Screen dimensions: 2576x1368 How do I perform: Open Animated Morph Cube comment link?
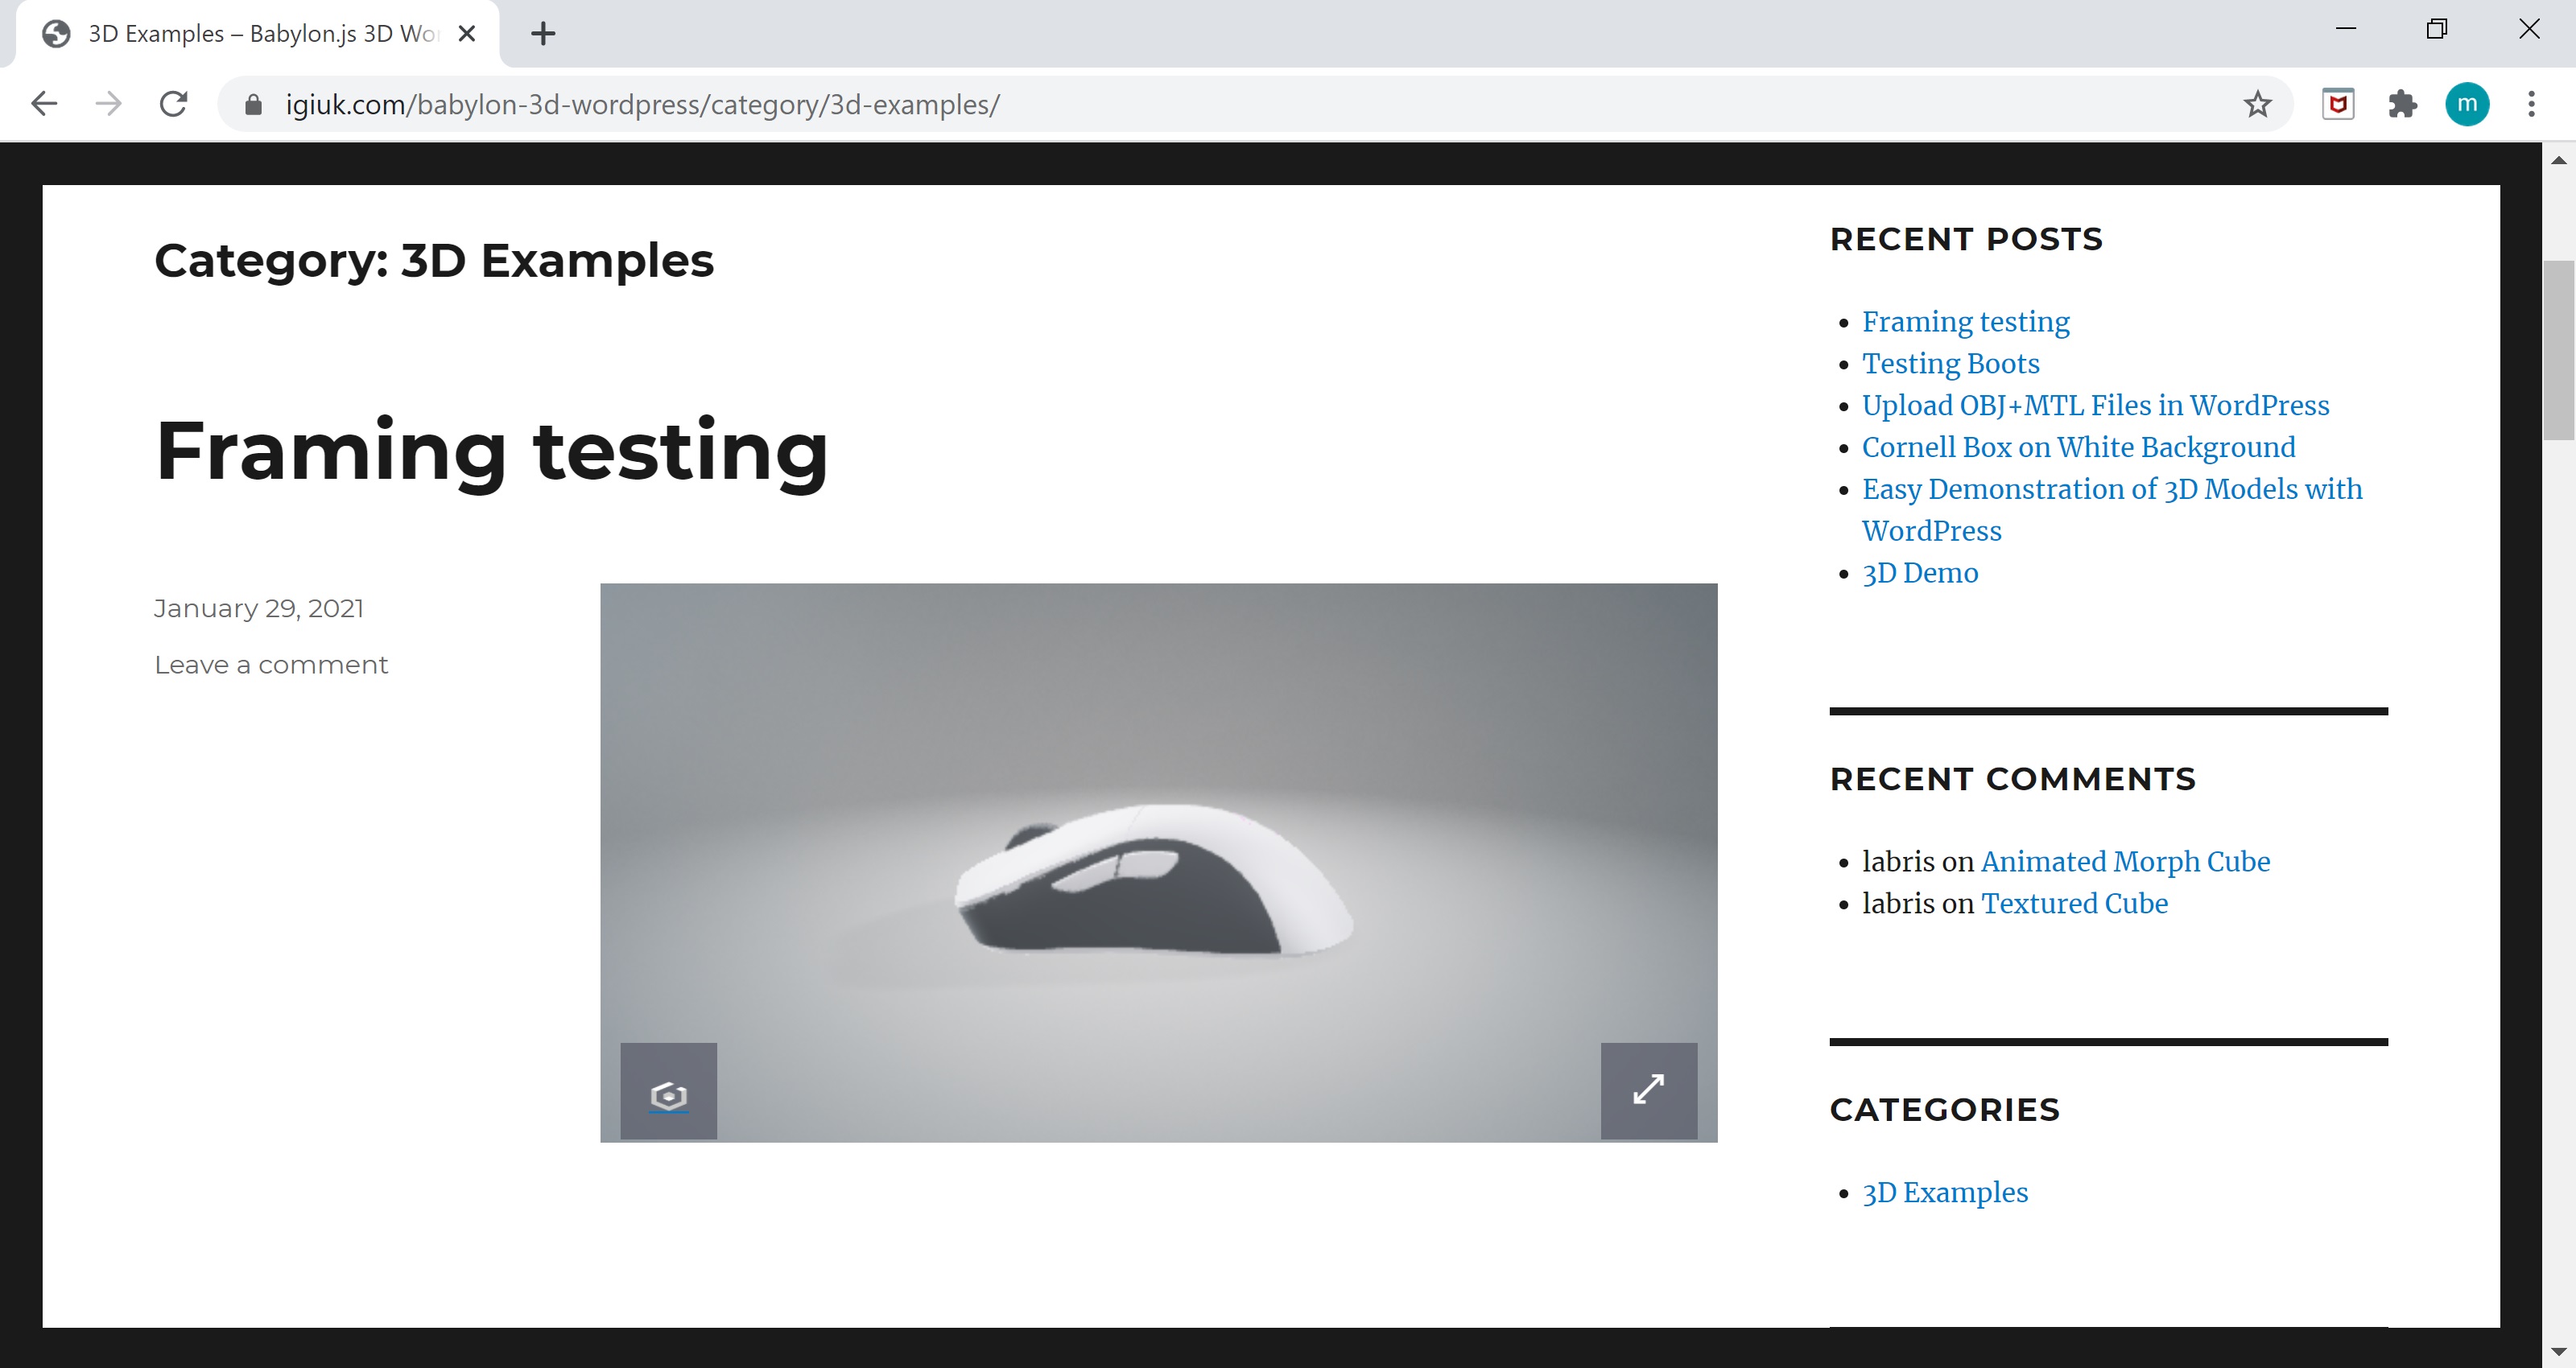[x=2125, y=861]
